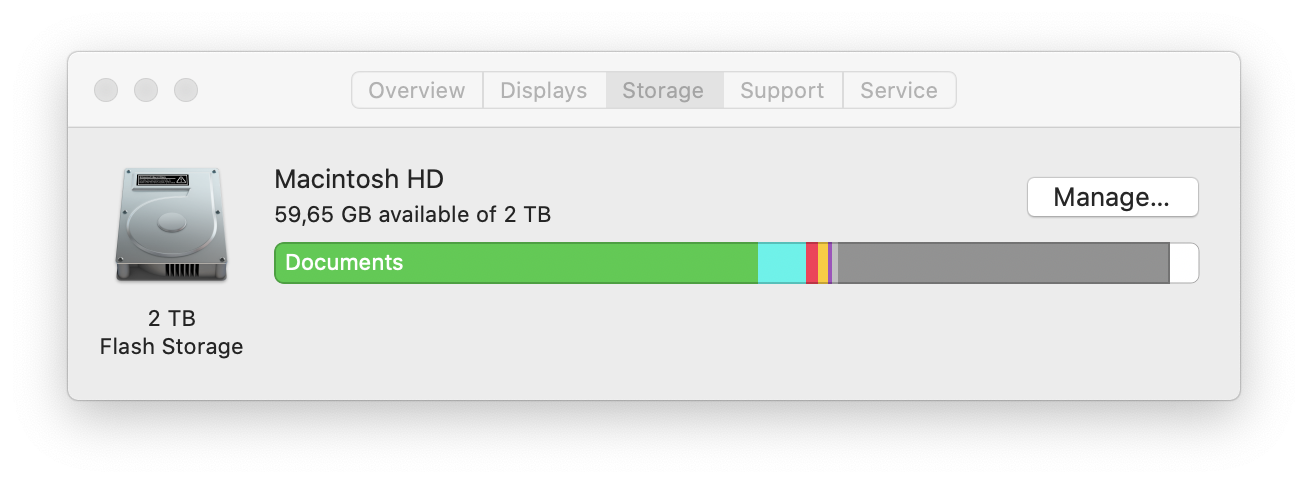Click the red segment of storage bar
This screenshot has height=484, width=1308.
click(x=812, y=263)
